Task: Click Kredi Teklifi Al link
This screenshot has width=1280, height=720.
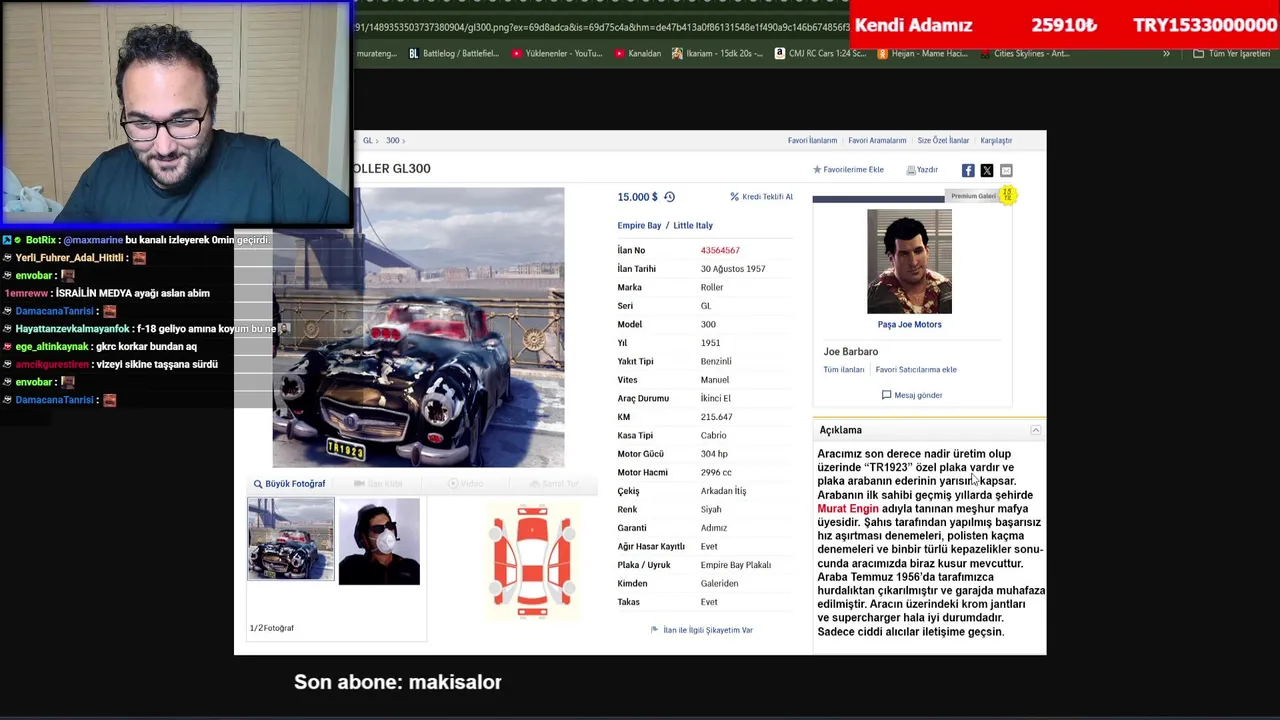Action: click(762, 197)
